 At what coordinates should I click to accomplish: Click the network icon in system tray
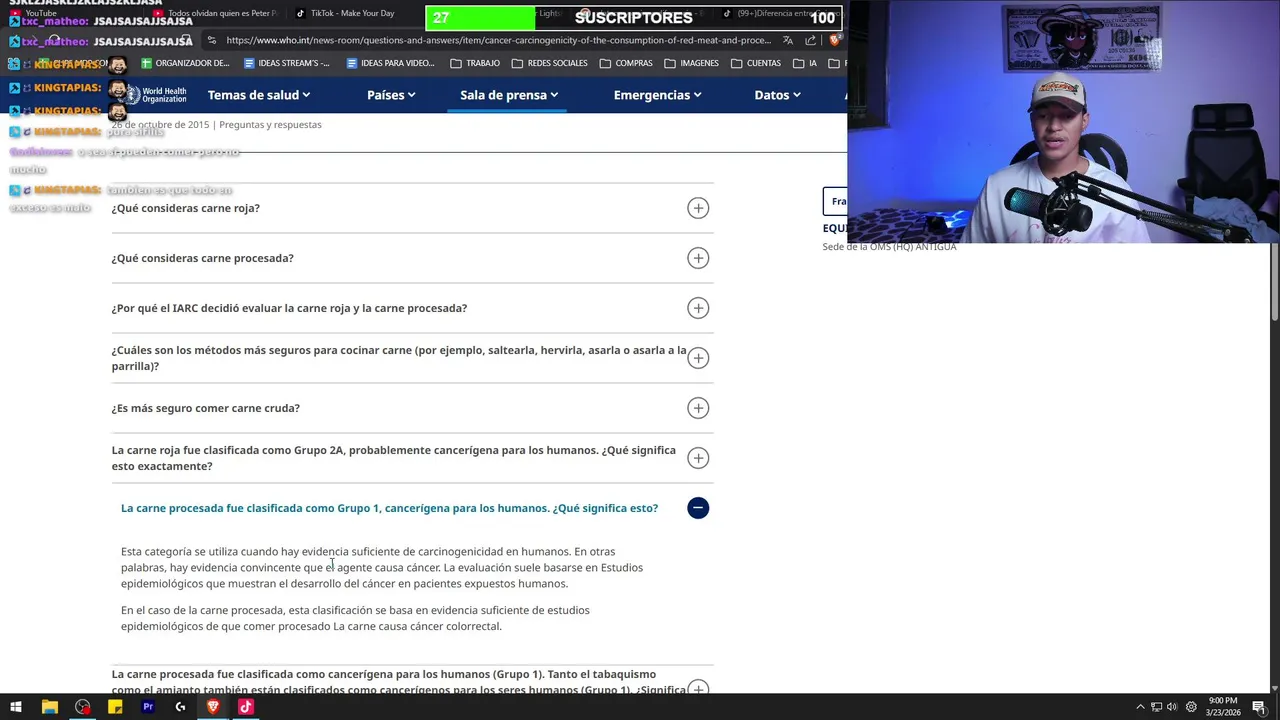coord(1157,707)
